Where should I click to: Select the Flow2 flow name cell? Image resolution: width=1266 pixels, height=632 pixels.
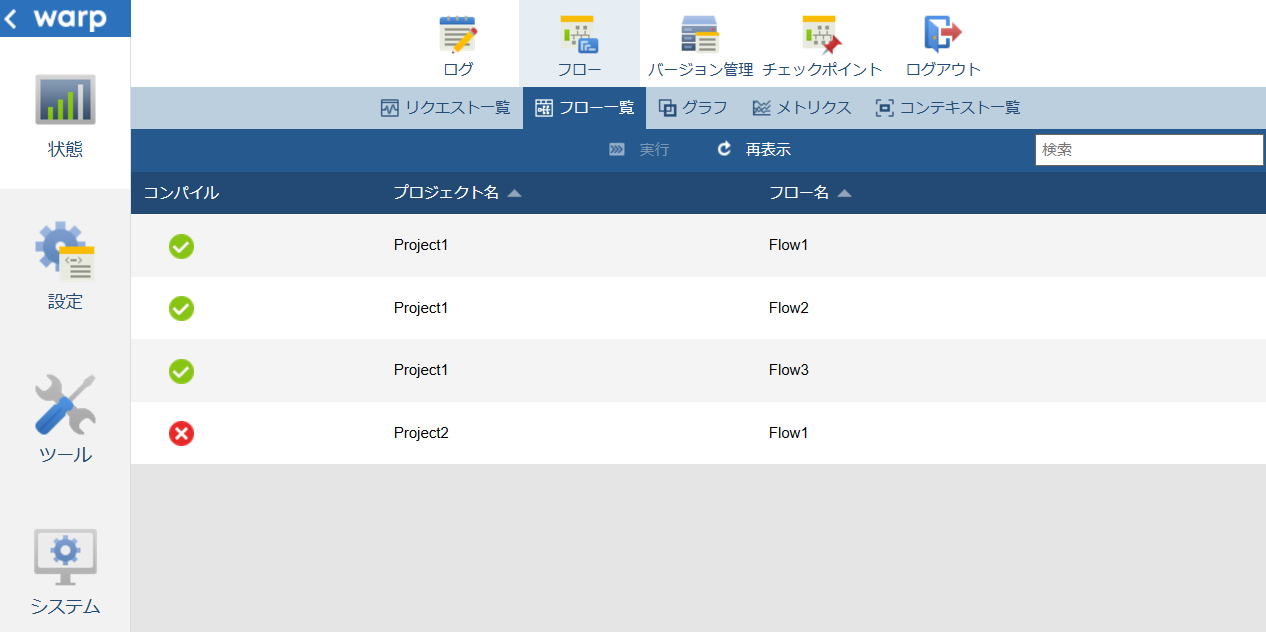point(788,308)
